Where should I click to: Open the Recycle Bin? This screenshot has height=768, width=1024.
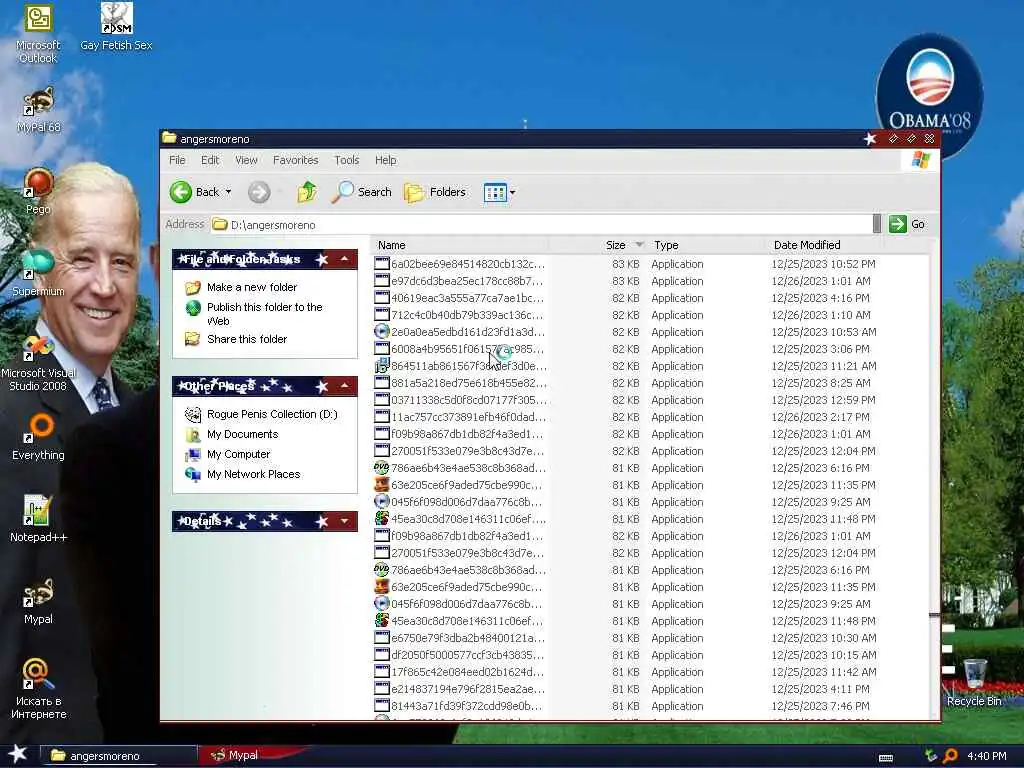pos(974,682)
